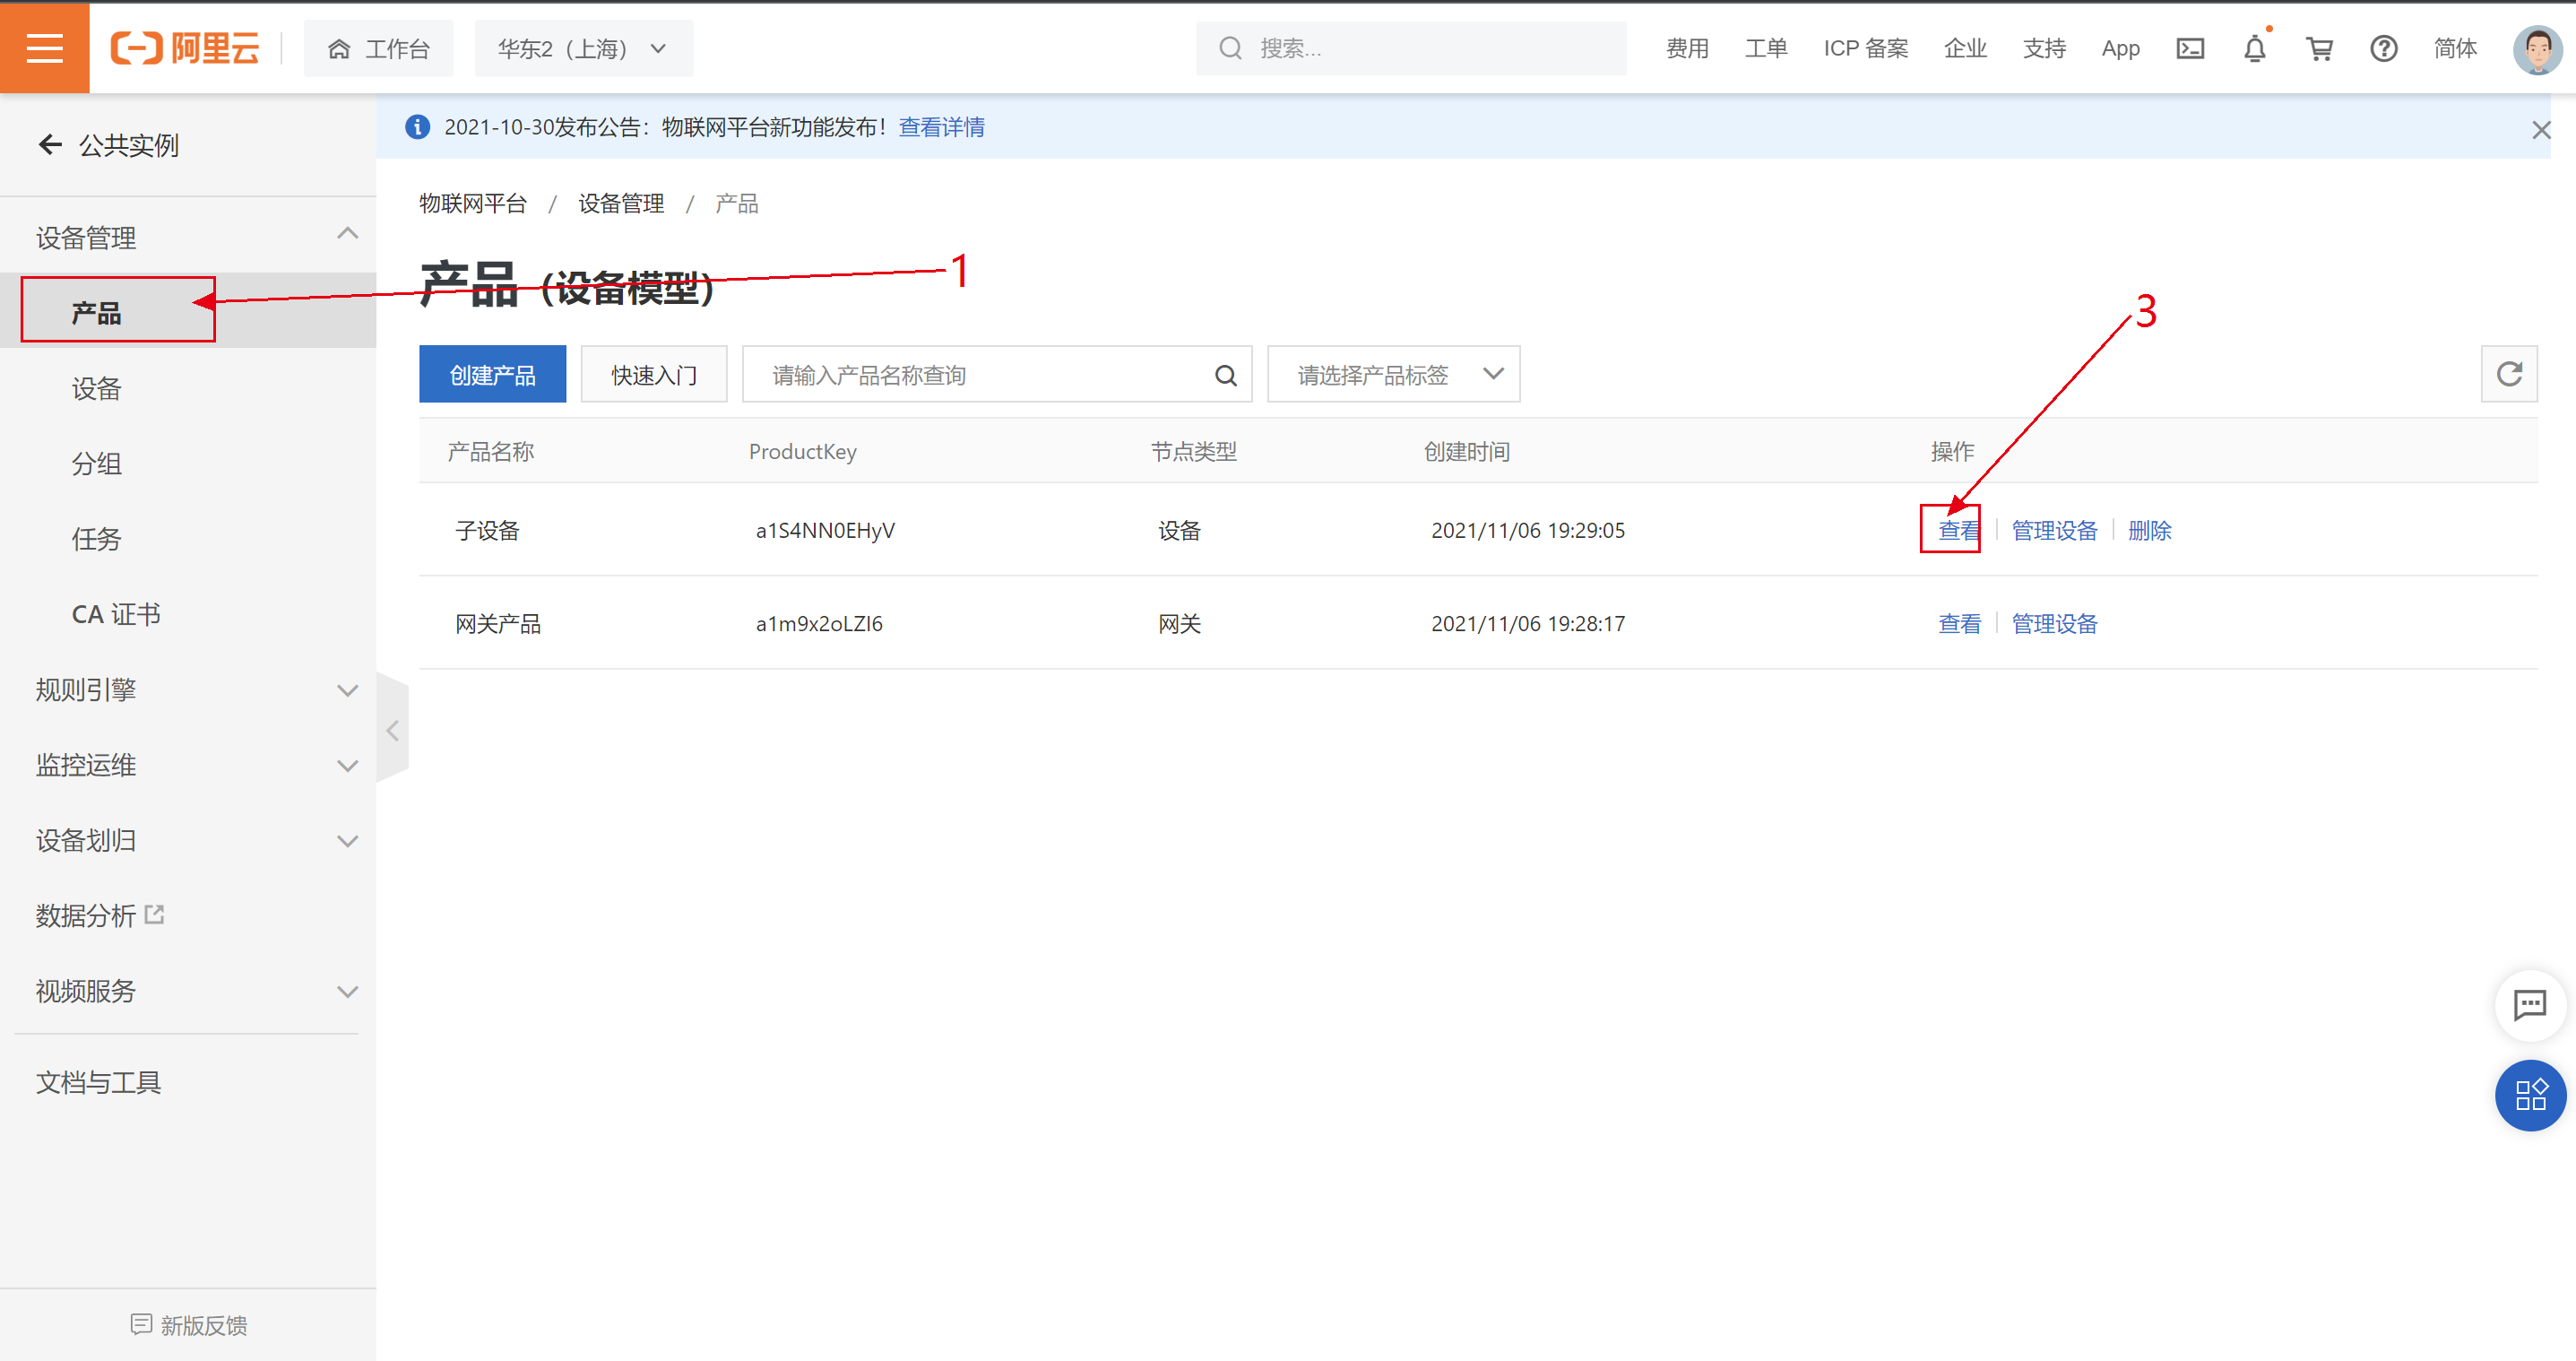Collapse the left sidebar handle
The image size is (2576, 1361).
point(393,731)
